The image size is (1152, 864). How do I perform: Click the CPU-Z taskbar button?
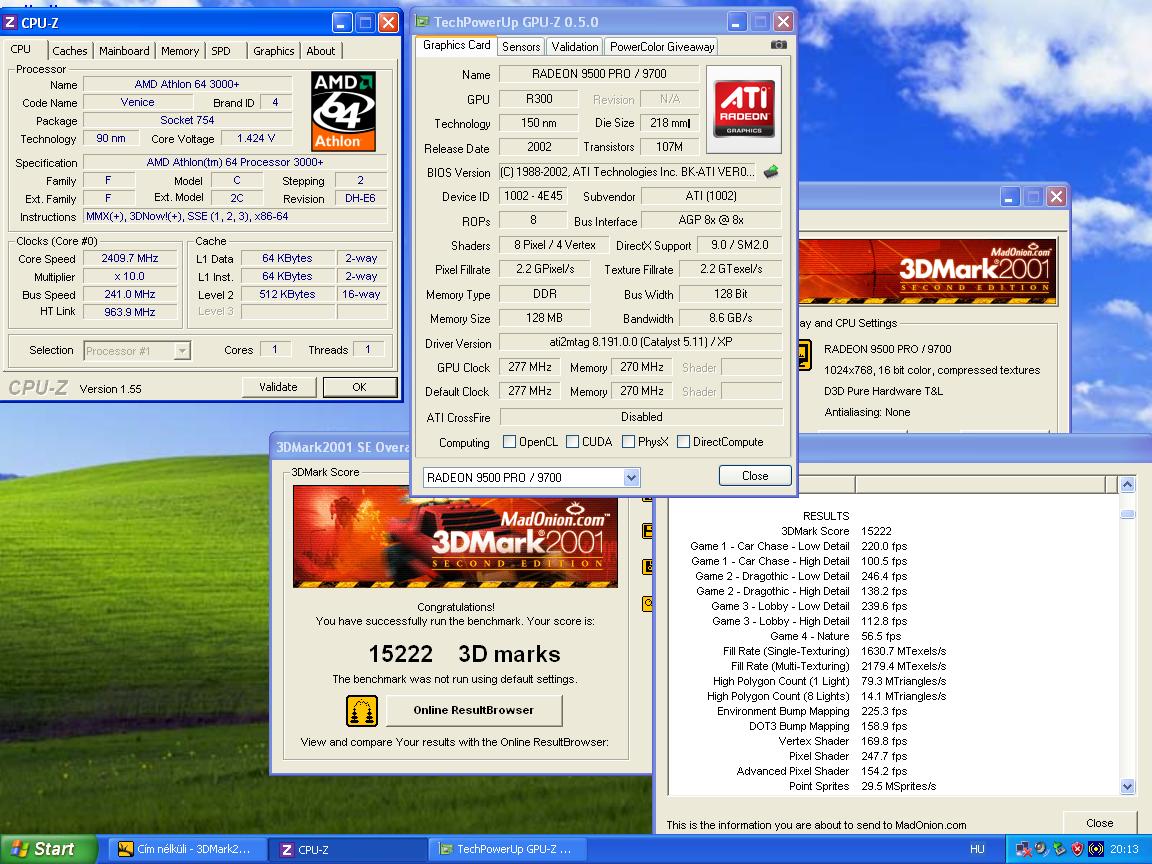[x=346, y=849]
